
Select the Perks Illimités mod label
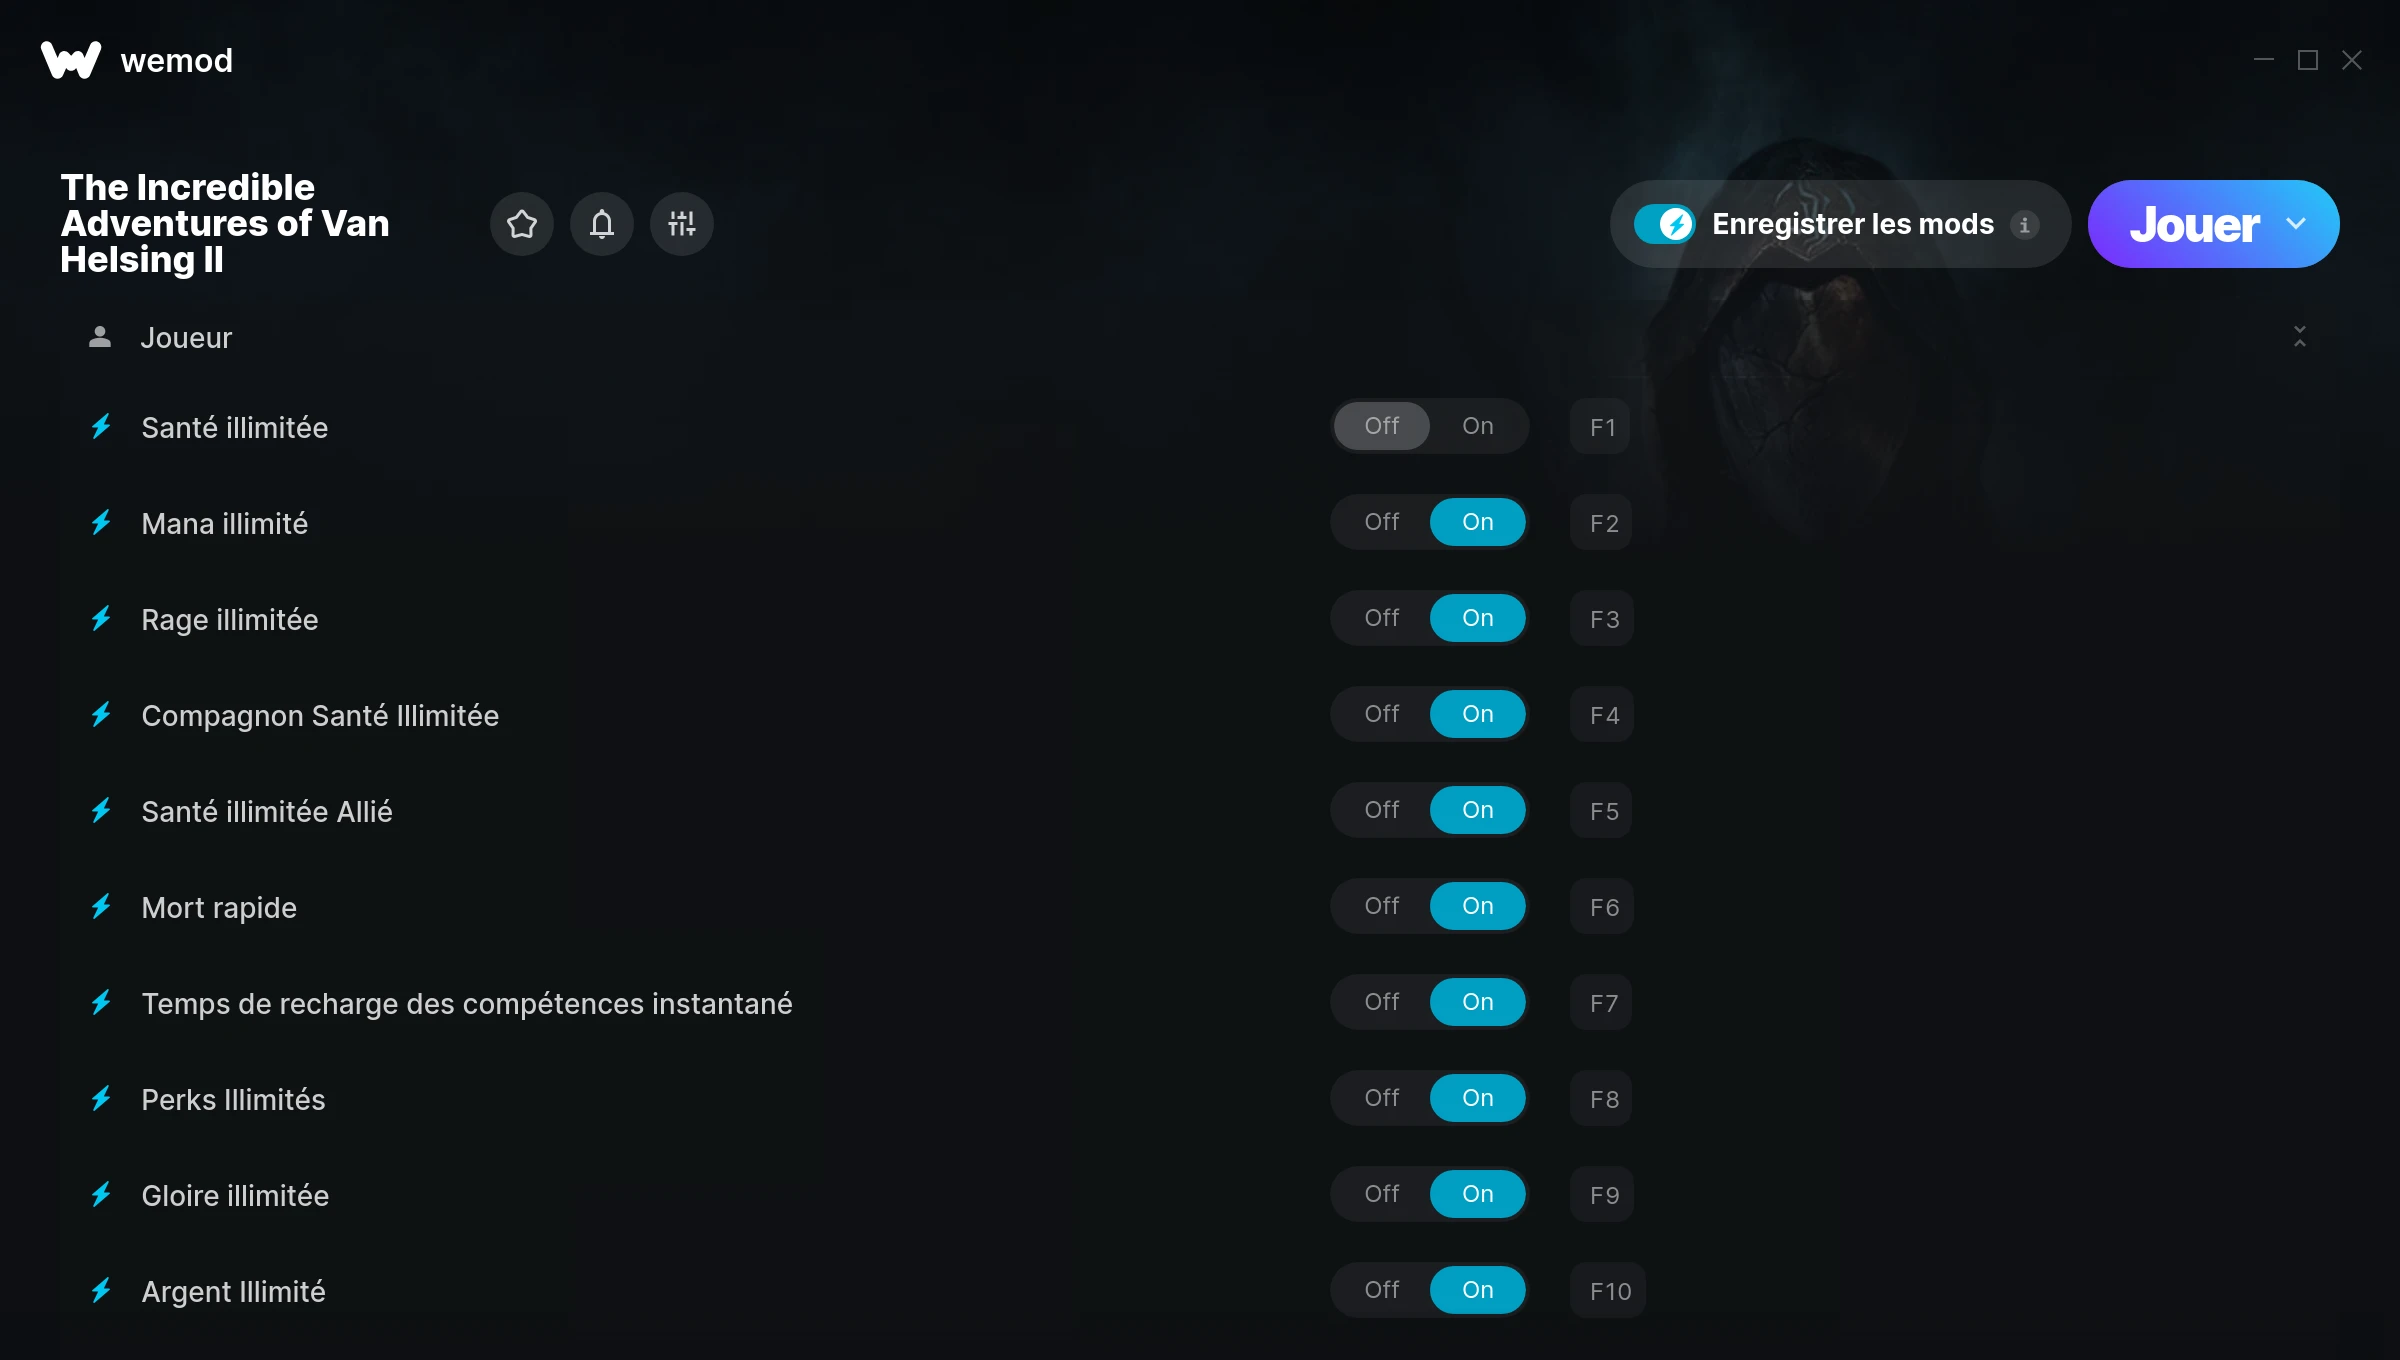233,1099
